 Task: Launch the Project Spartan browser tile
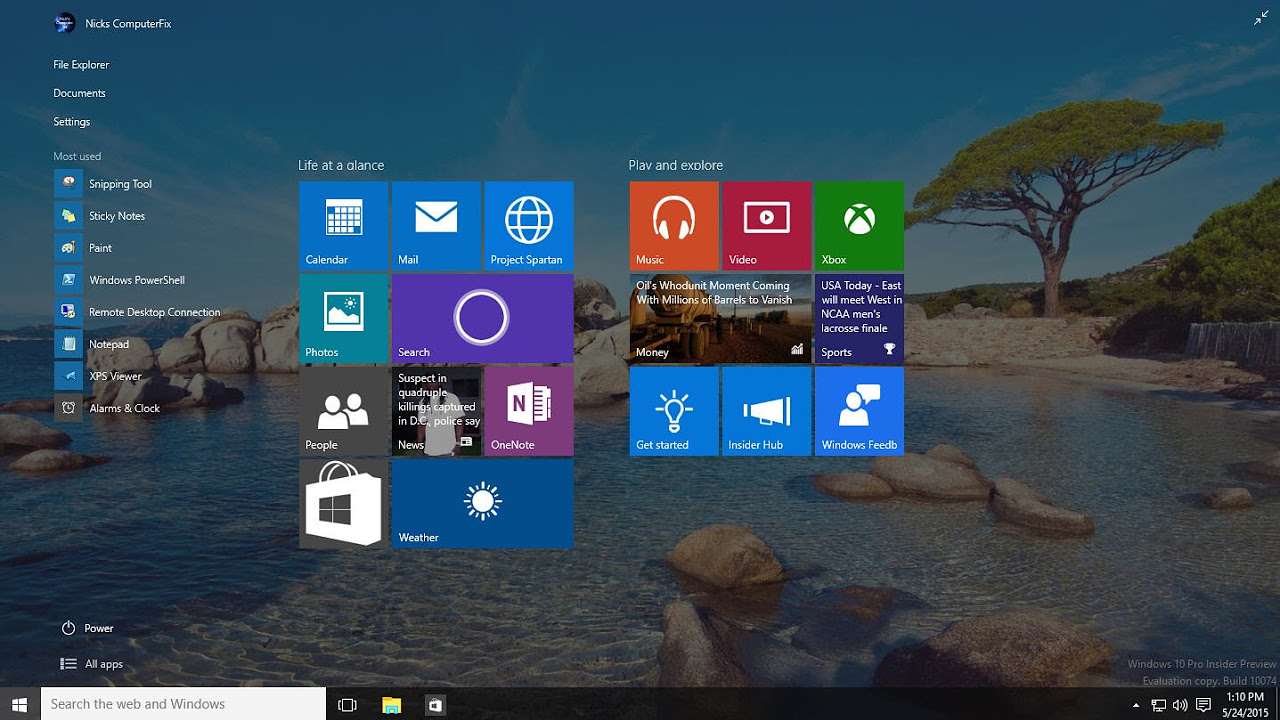529,226
